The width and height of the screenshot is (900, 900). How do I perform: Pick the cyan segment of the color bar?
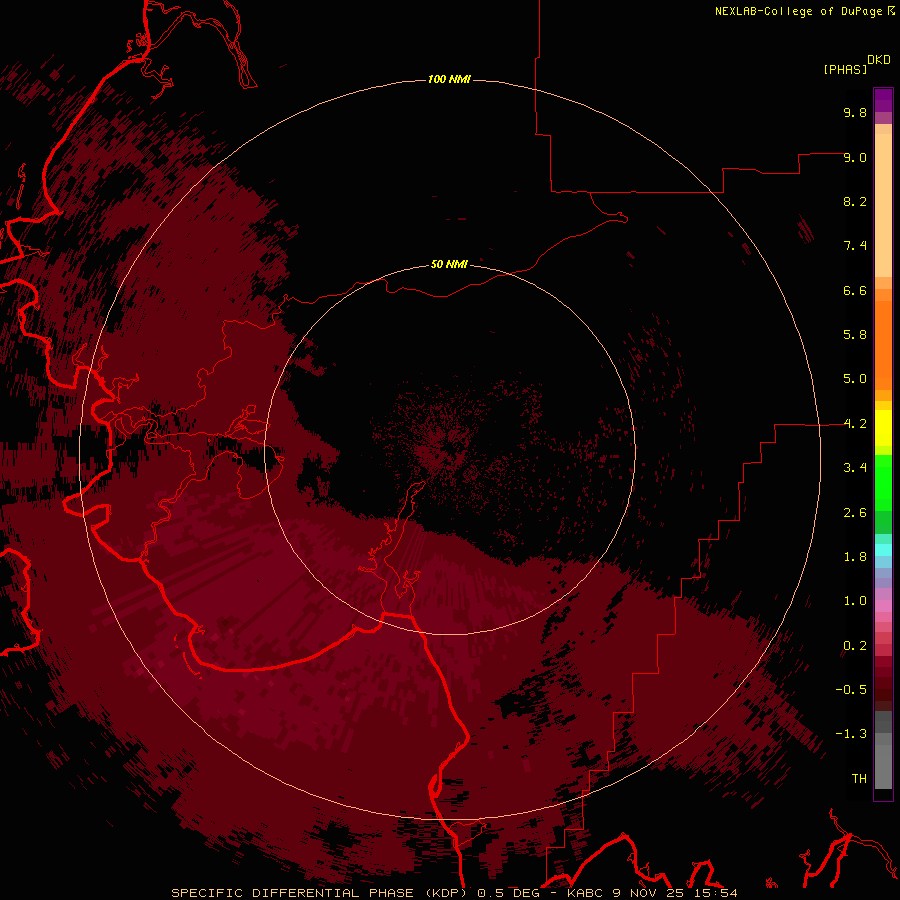click(883, 550)
